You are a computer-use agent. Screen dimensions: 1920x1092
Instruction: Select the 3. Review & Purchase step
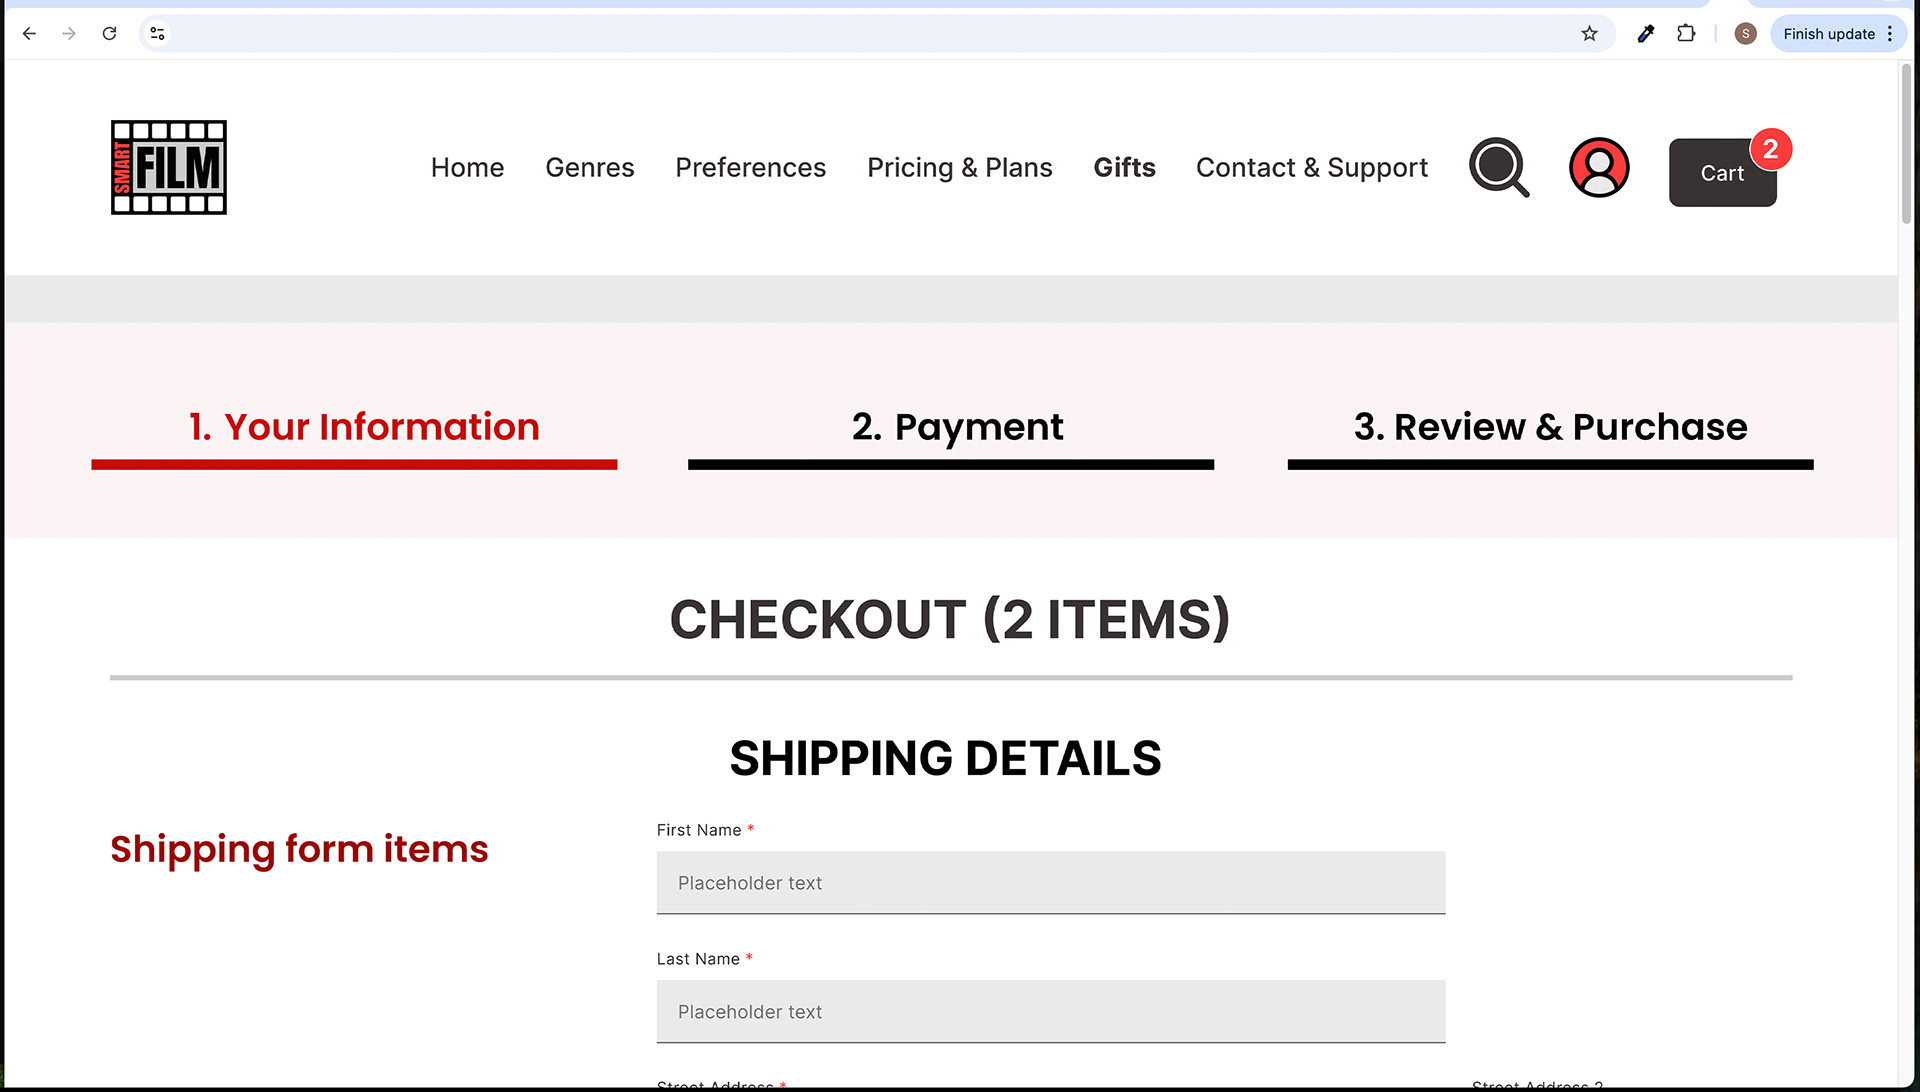tap(1550, 428)
